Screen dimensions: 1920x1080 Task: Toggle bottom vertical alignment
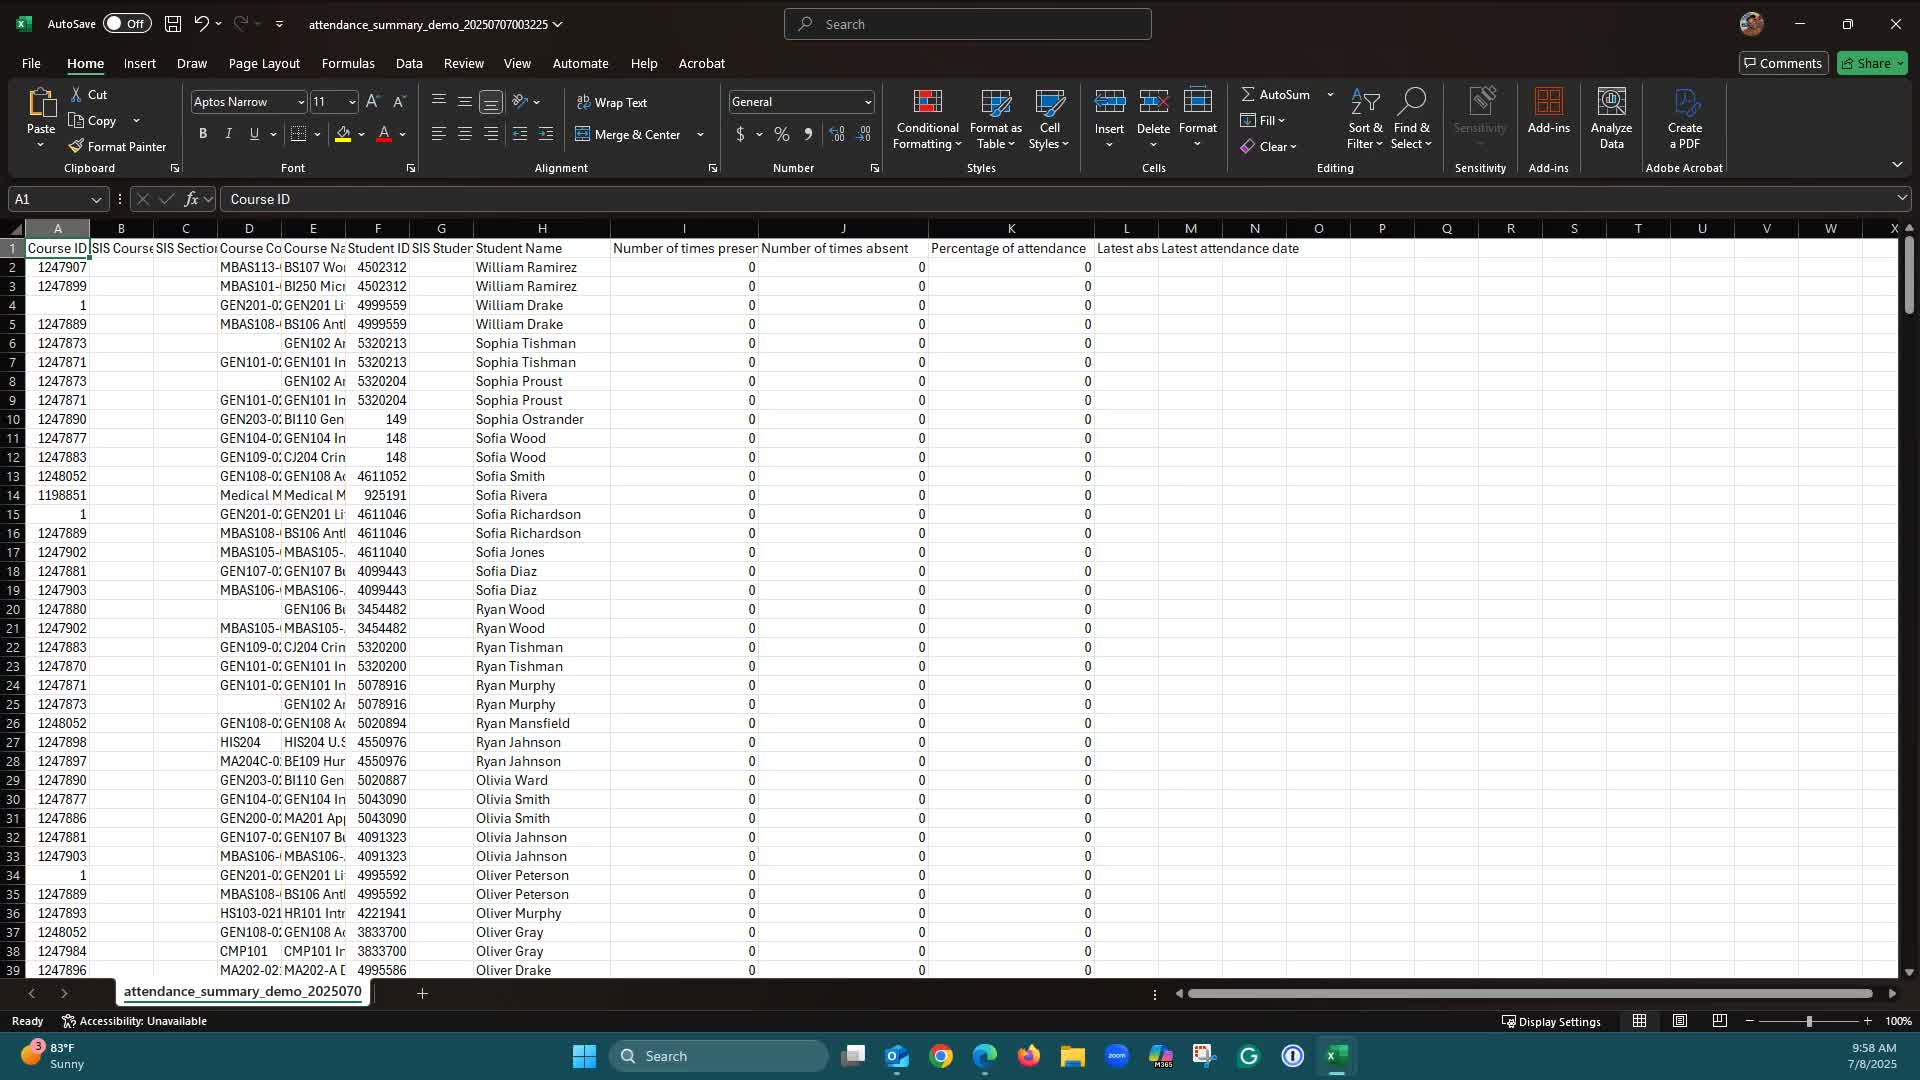(491, 102)
